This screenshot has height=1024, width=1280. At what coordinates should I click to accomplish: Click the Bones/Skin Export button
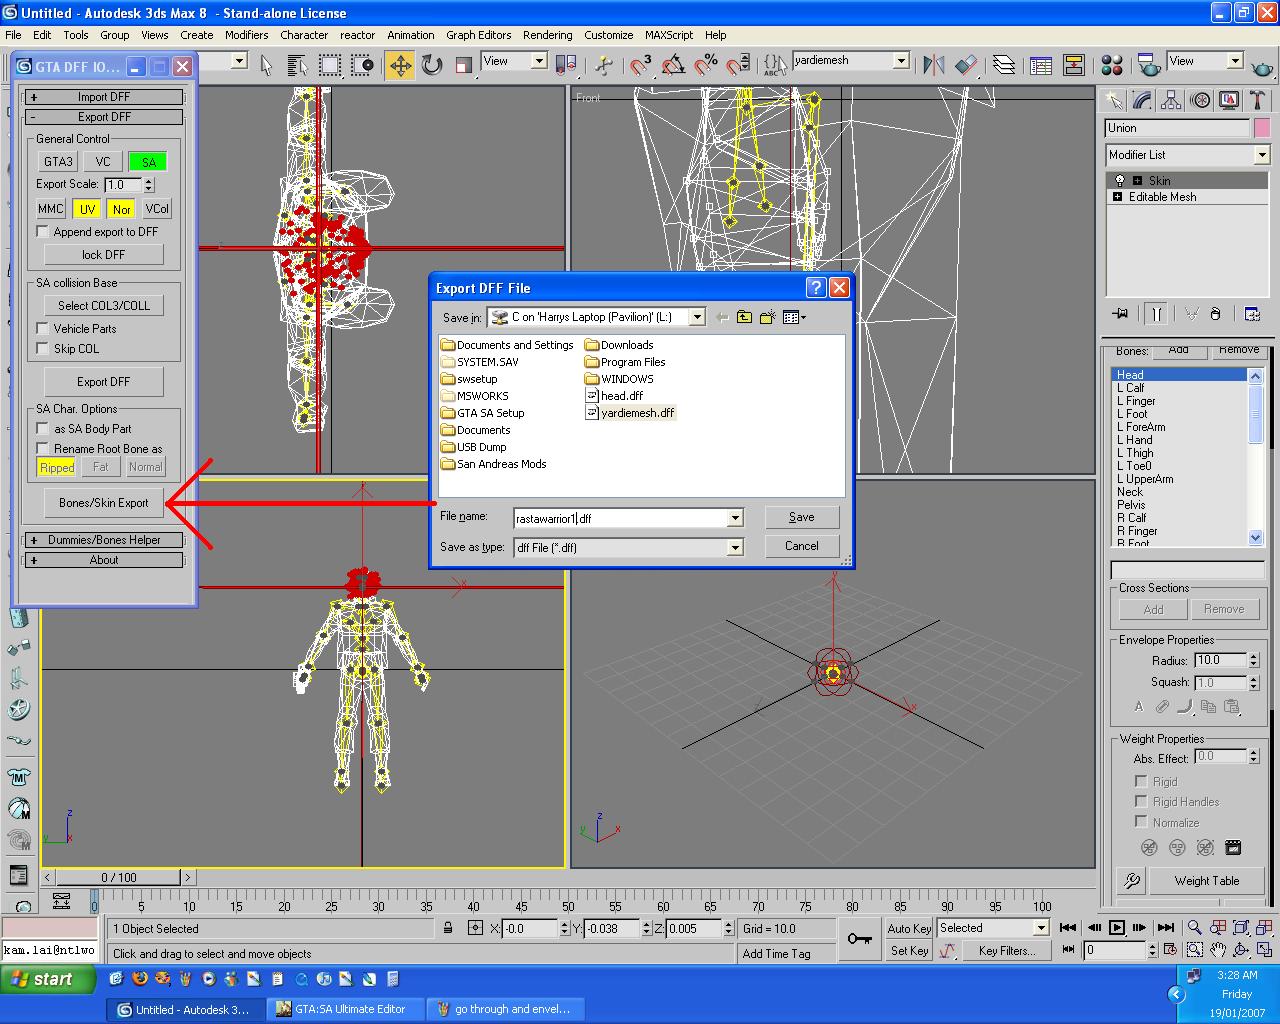104,503
